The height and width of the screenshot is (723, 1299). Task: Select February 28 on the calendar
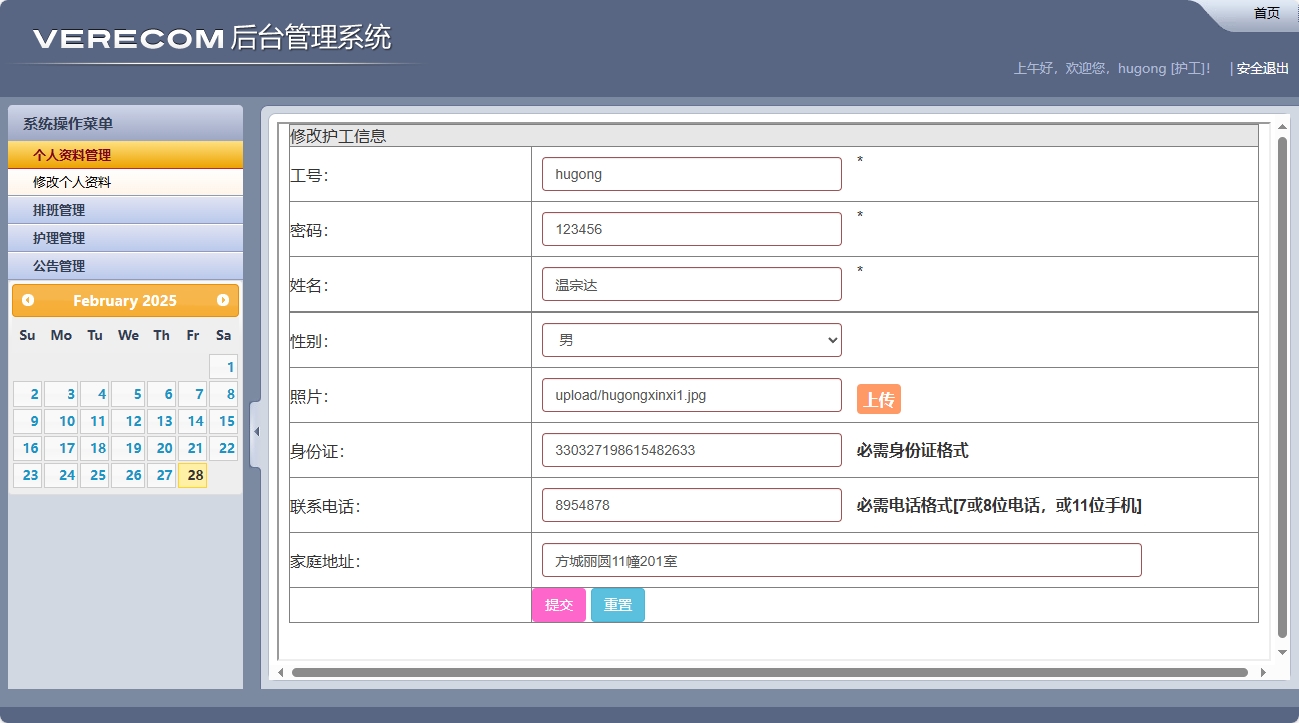193,475
